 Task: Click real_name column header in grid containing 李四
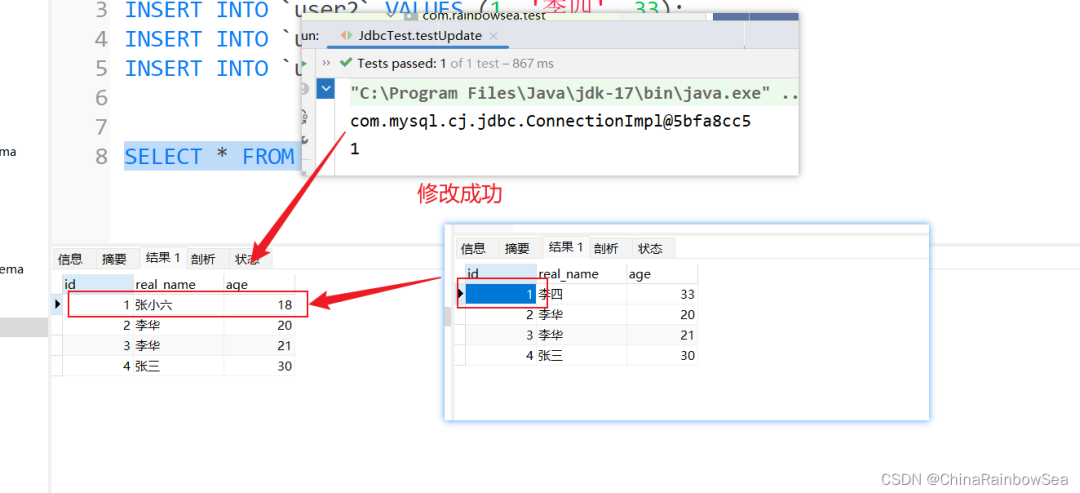582,273
